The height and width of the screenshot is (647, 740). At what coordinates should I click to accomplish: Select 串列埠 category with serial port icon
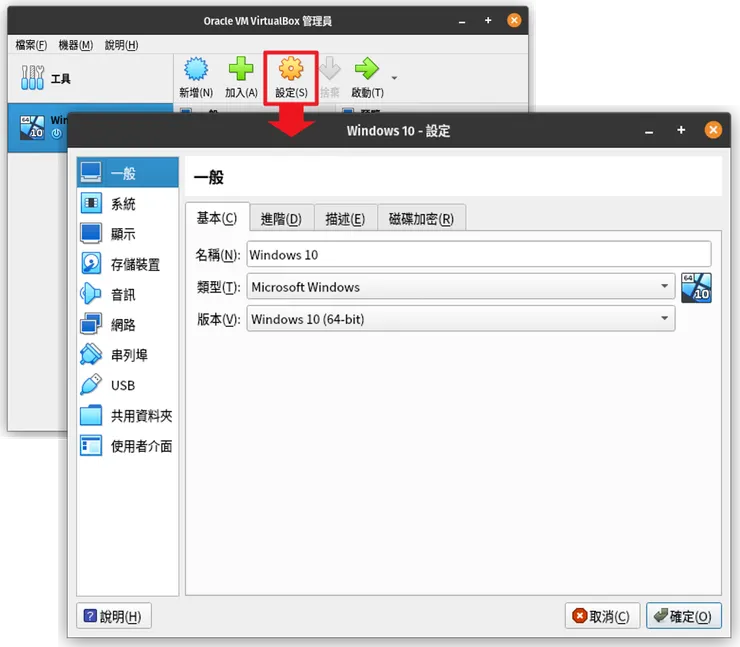tap(128, 355)
